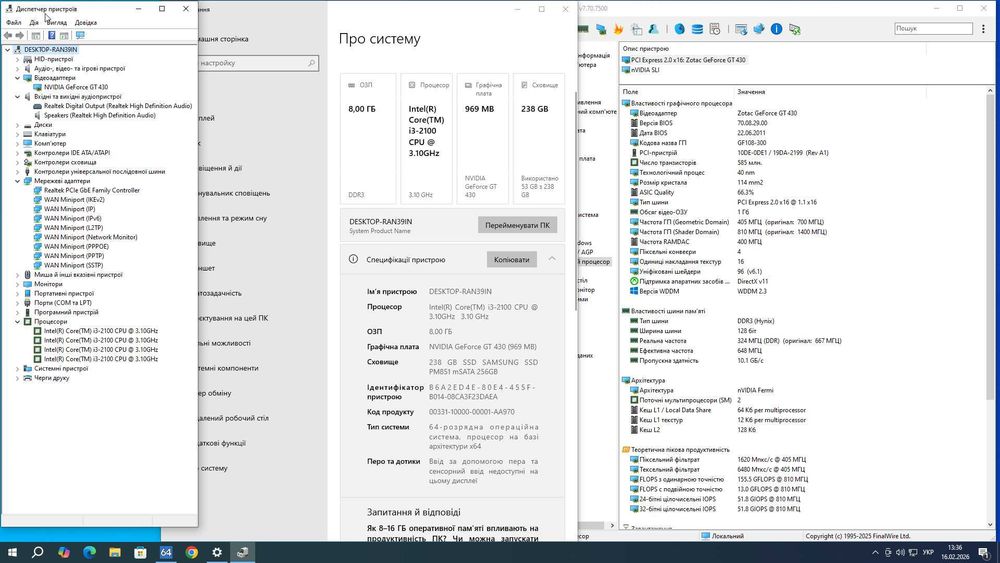Viewport: 1000px width, 563px height.
Task: Select the DESKTOP-RAN39IN root node
Action: [x=50, y=49]
